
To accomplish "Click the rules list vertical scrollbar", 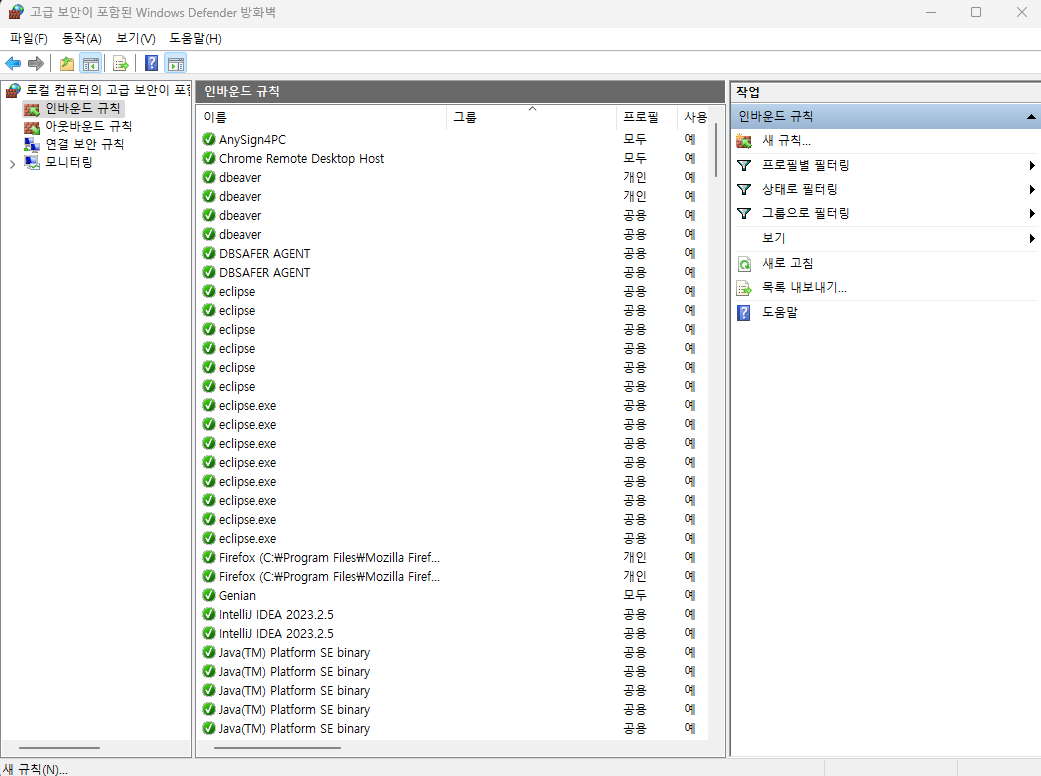I will pos(716,150).
